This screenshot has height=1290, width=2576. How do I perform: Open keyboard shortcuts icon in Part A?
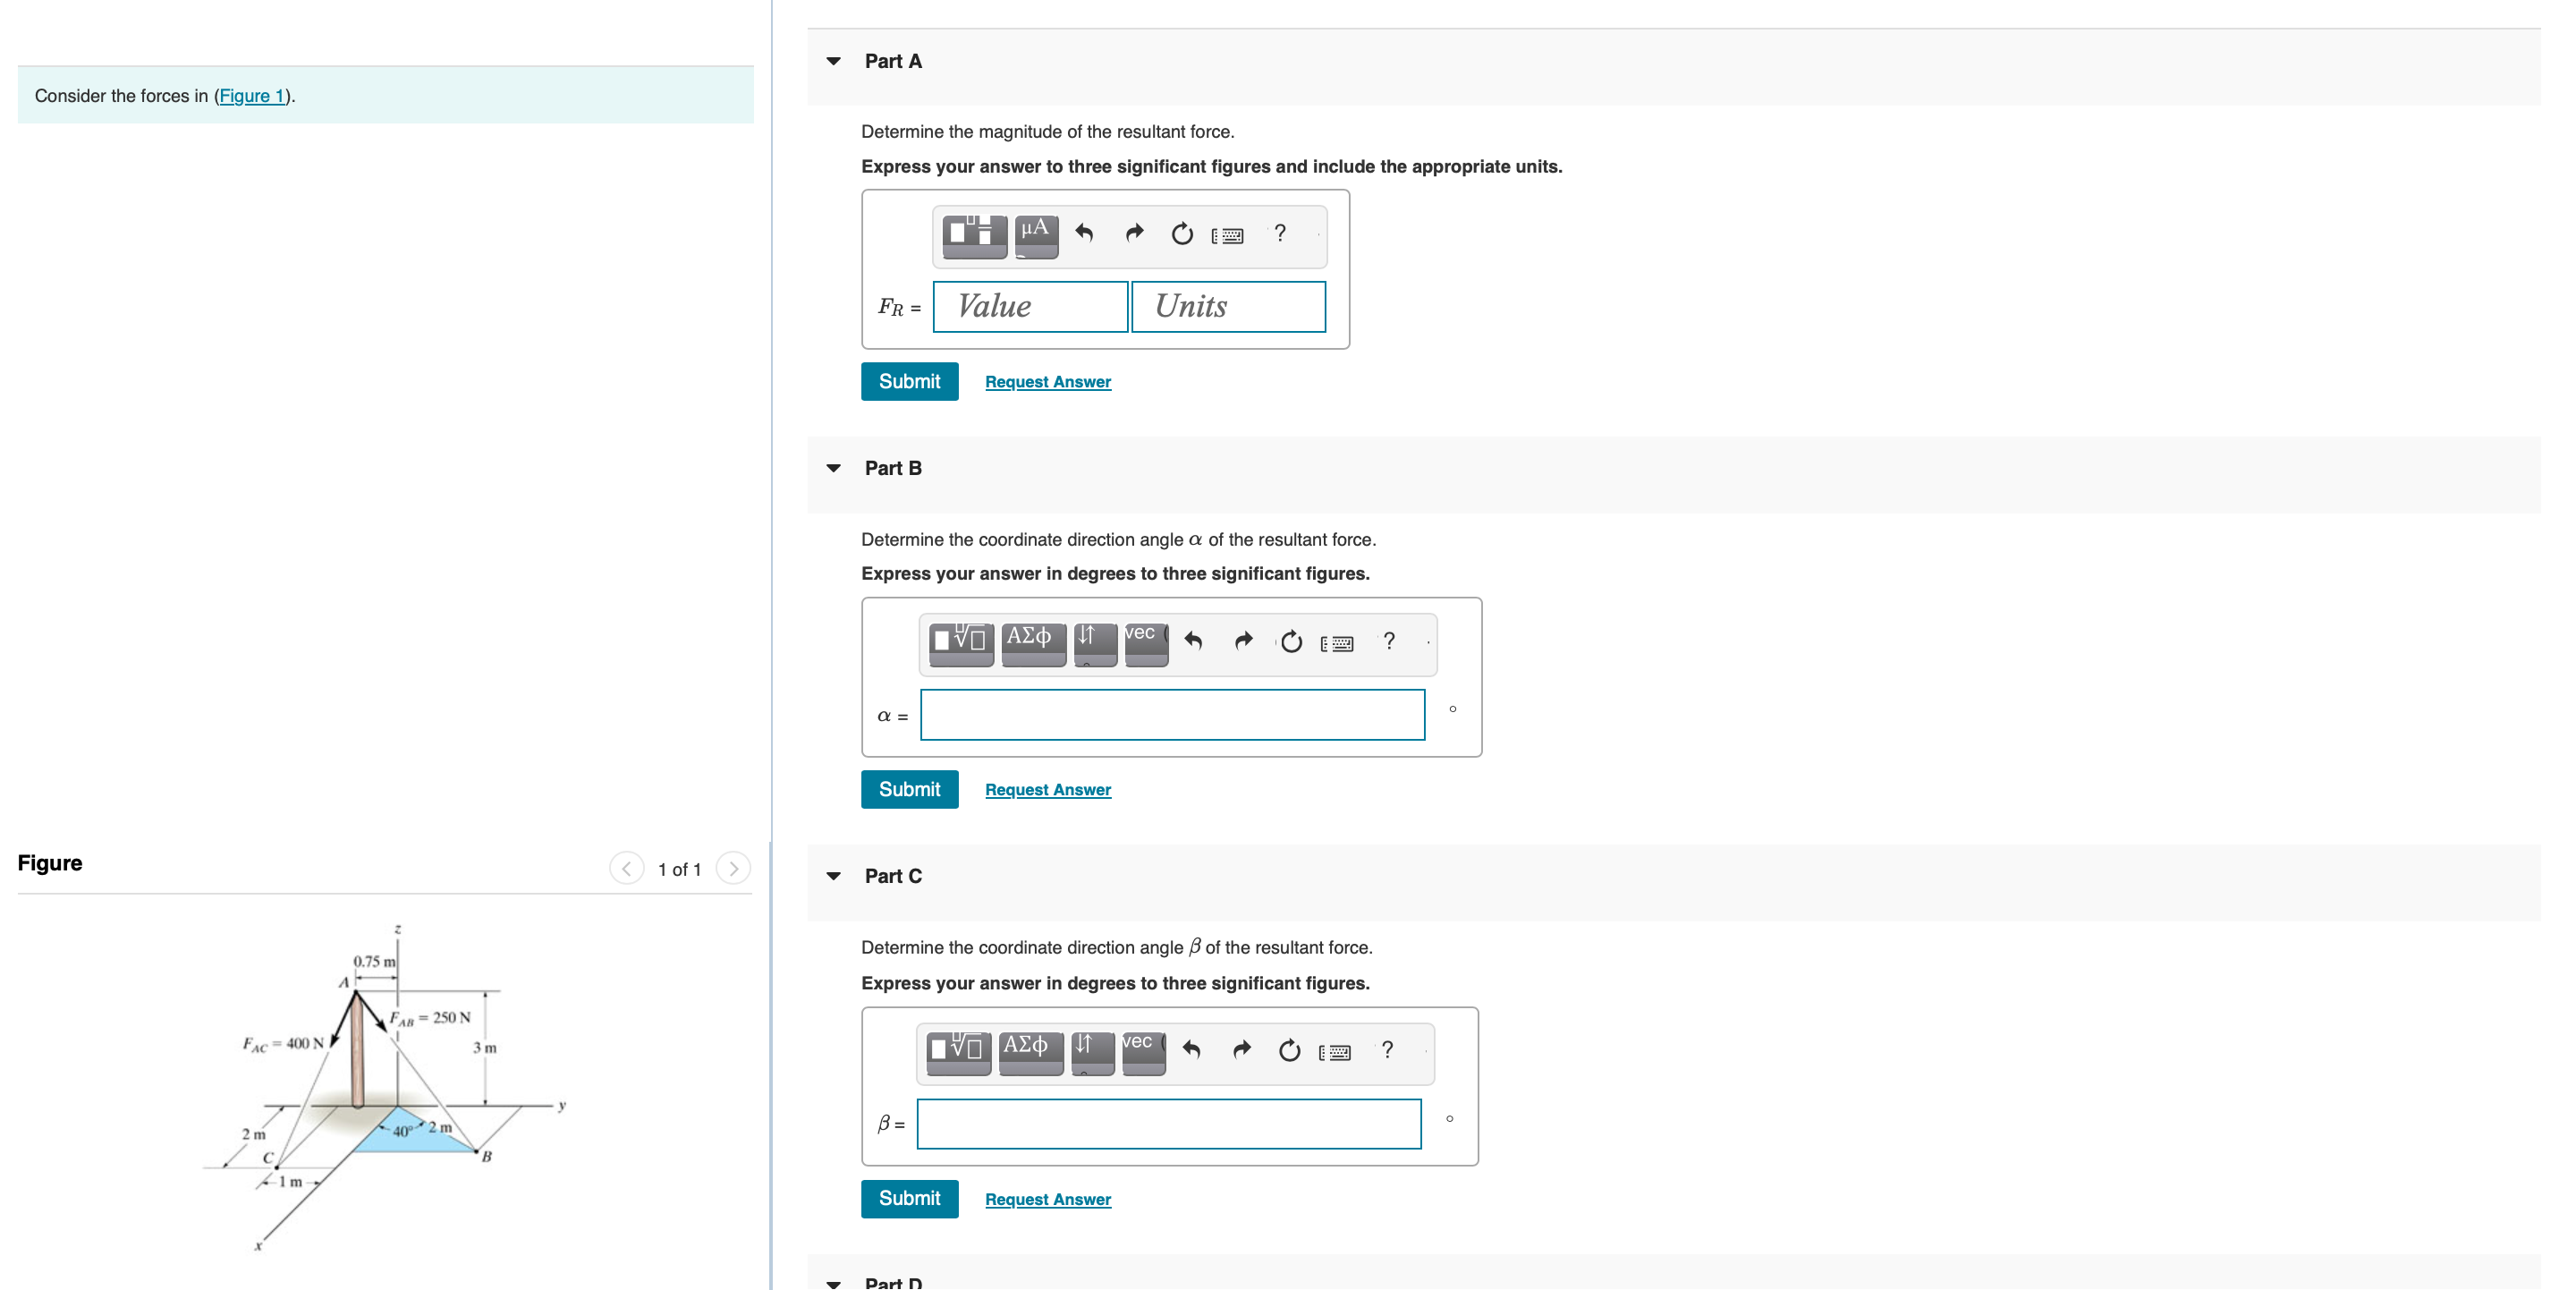click(x=1227, y=236)
